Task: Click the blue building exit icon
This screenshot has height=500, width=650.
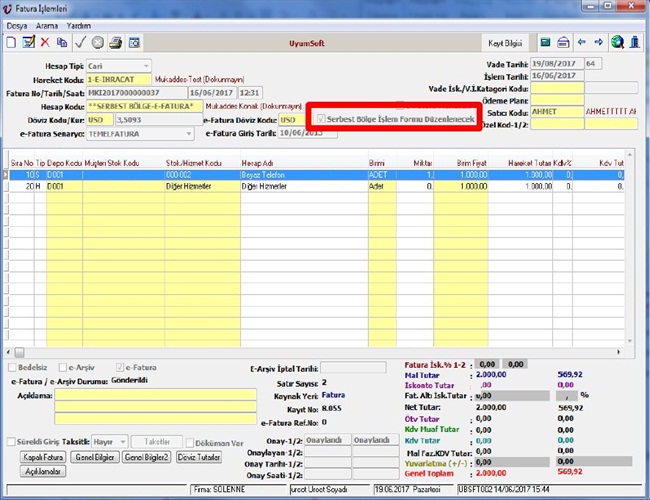Action: [635, 42]
